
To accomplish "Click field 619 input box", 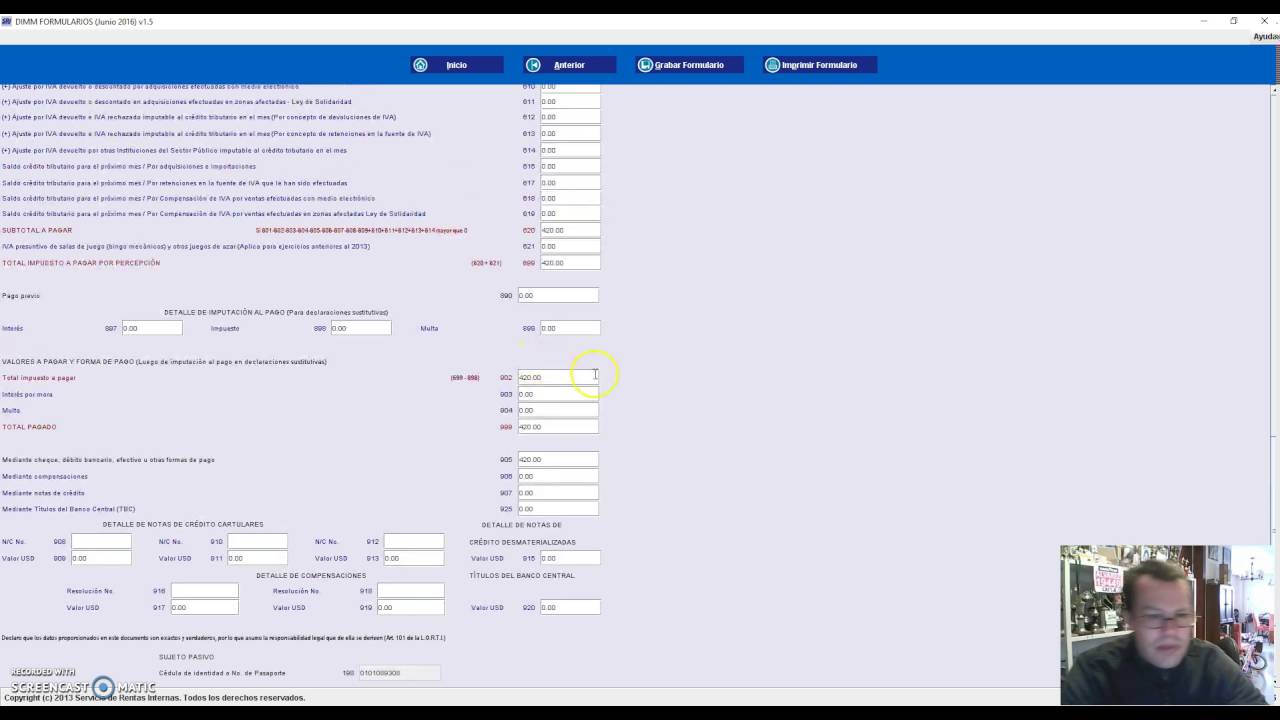I will coord(570,213).
